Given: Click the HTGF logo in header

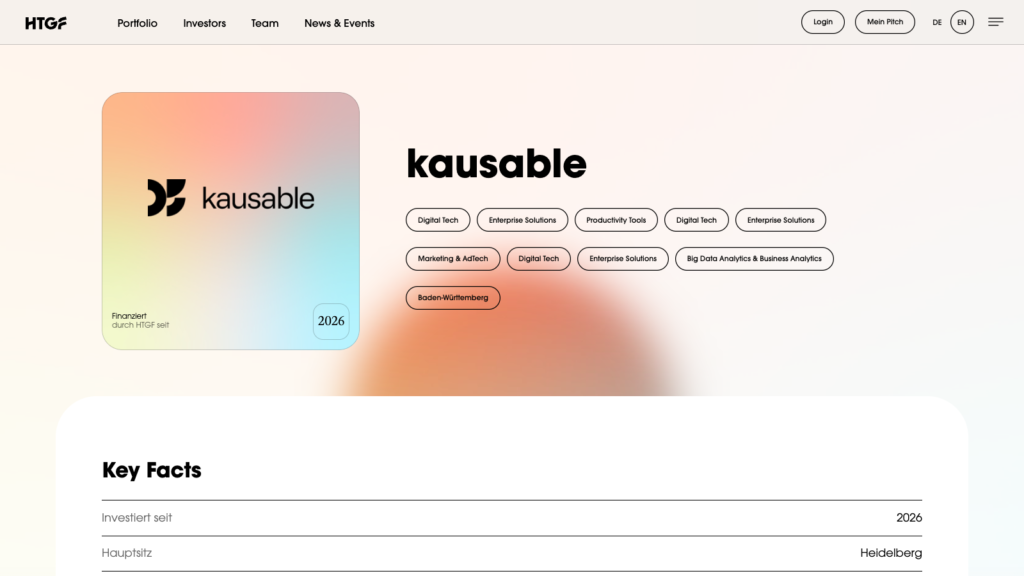Looking at the screenshot, I should 46,23.
